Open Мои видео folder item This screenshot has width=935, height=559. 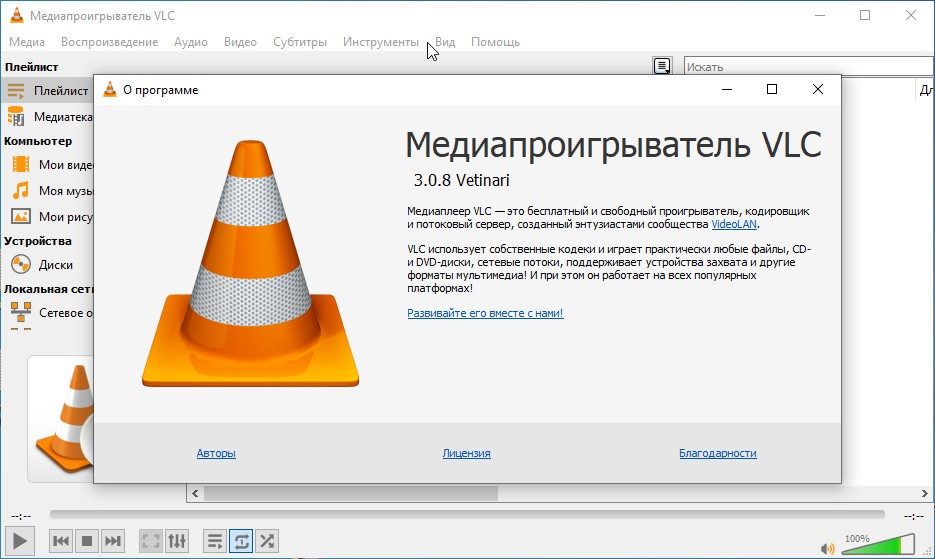(x=47, y=165)
